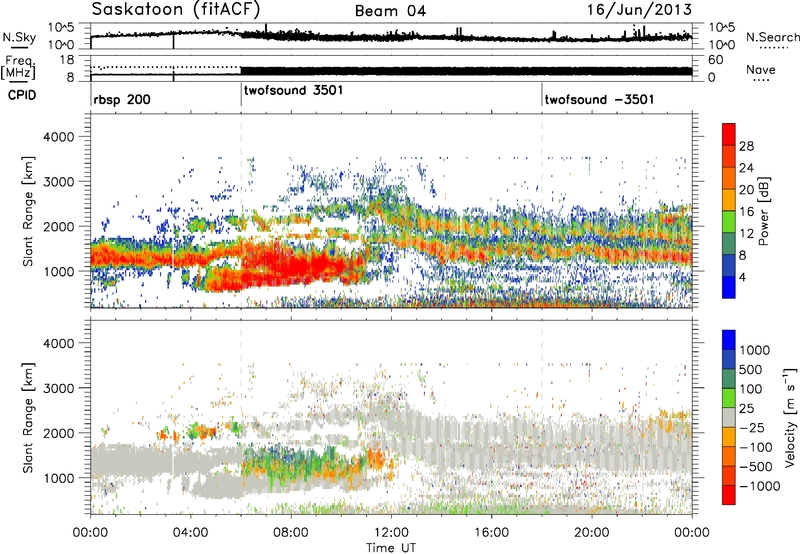This screenshot has height=554, width=800.
Task: Click the 'Saskatoon (fitACF)' title text
Action: (x=176, y=10)
